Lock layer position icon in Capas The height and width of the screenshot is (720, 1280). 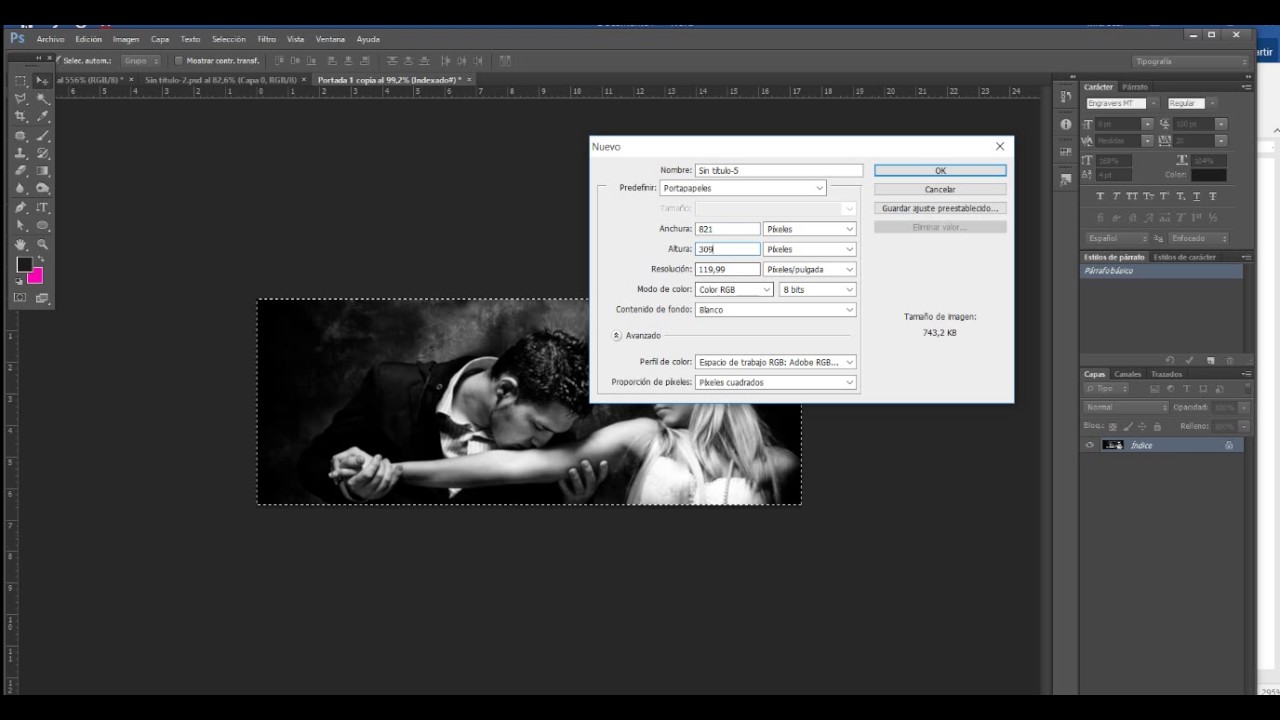tap(1142, 426)
